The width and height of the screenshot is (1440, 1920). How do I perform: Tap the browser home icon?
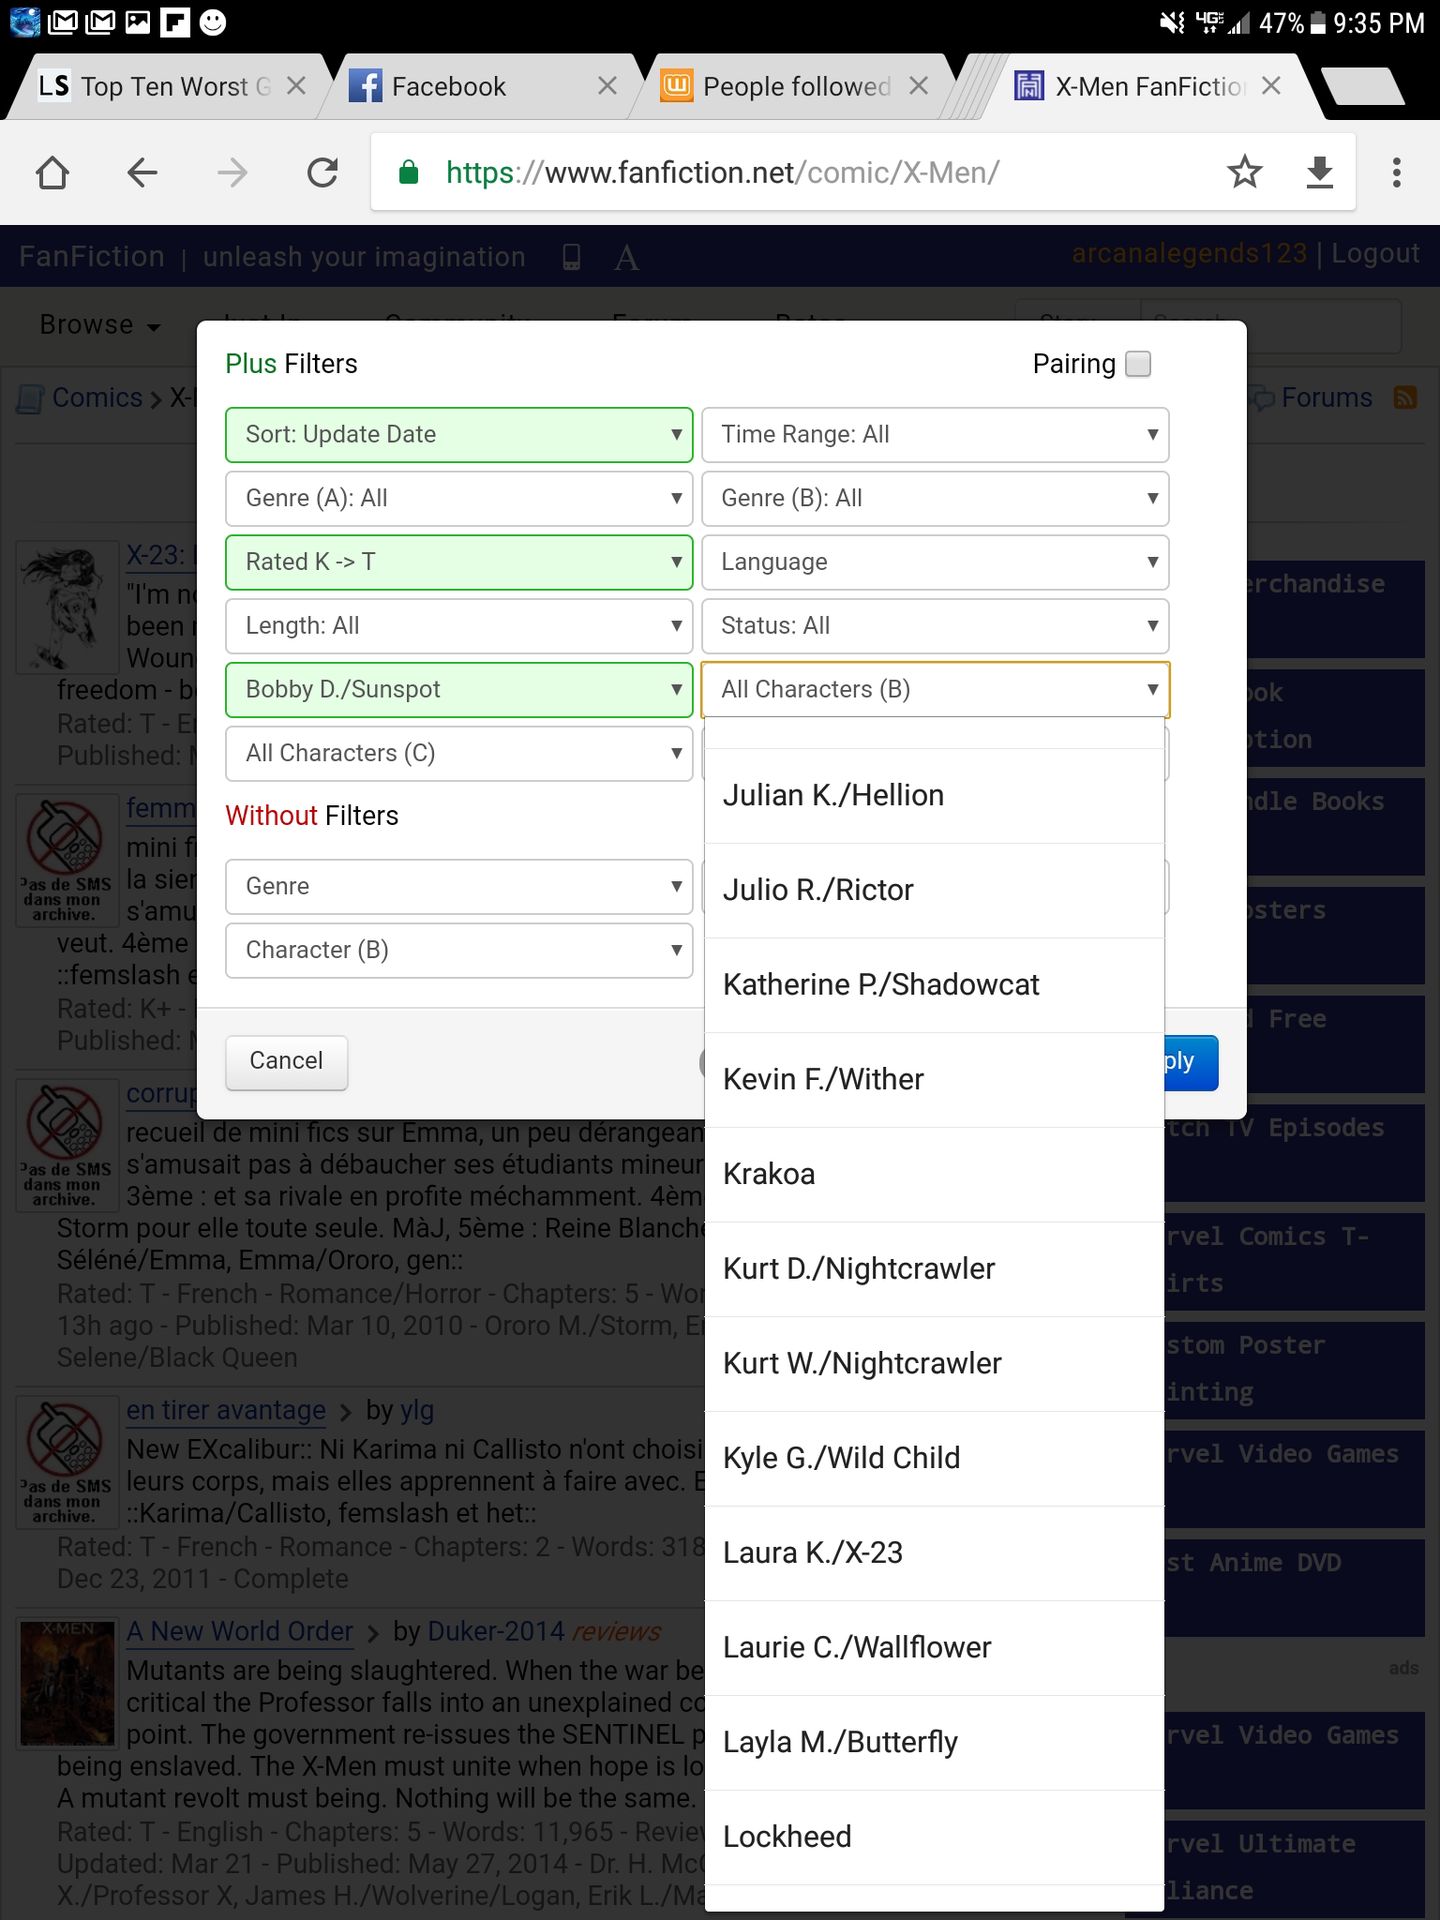click(52, 173)
